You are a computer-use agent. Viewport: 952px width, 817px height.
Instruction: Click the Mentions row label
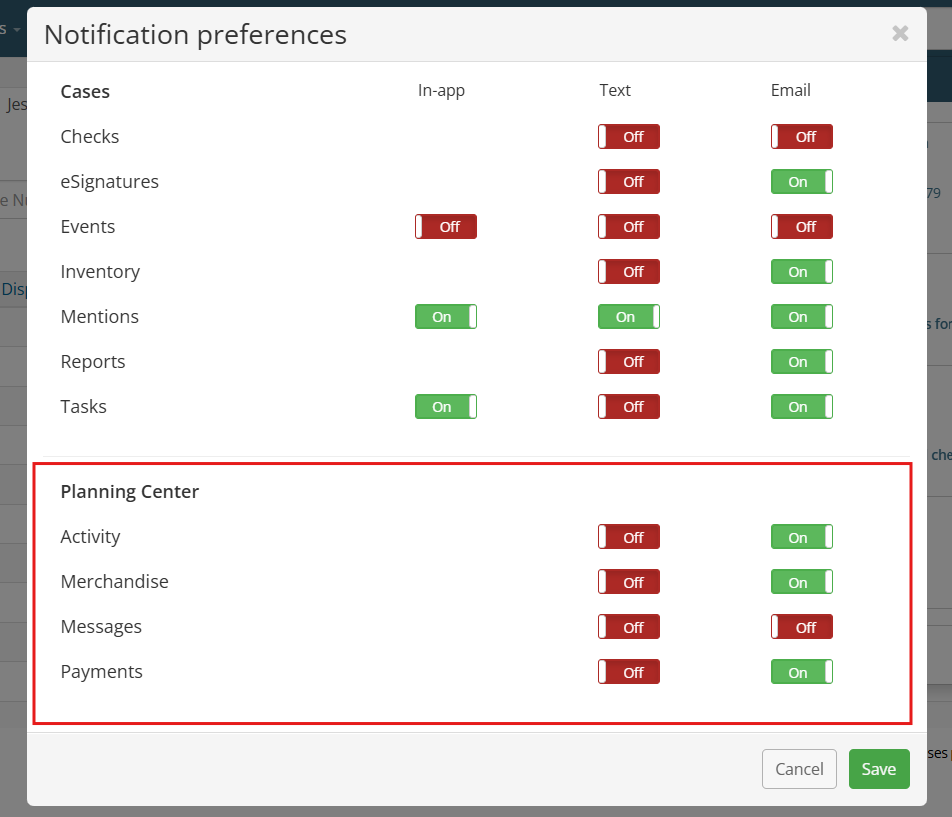(x=100, y=316)
